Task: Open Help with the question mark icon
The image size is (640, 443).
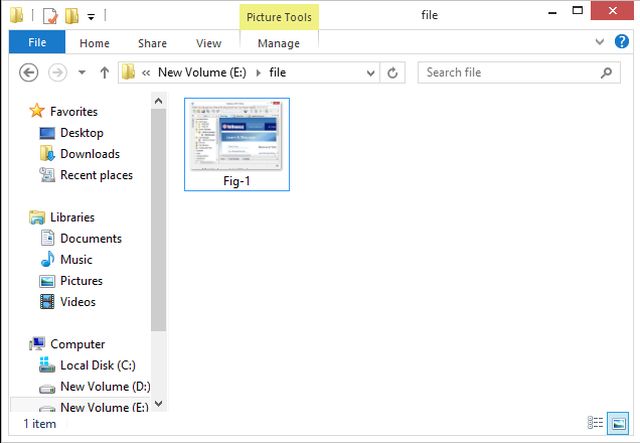Action: [x=622, y=41]
